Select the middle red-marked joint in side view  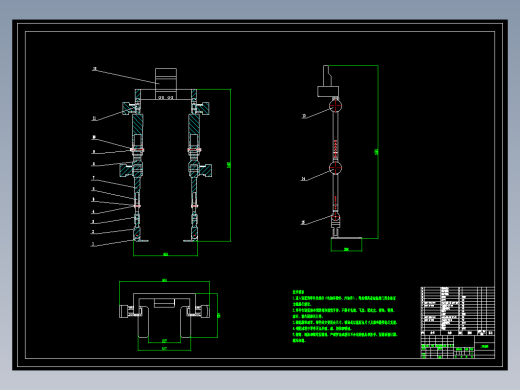coord(335,168)
